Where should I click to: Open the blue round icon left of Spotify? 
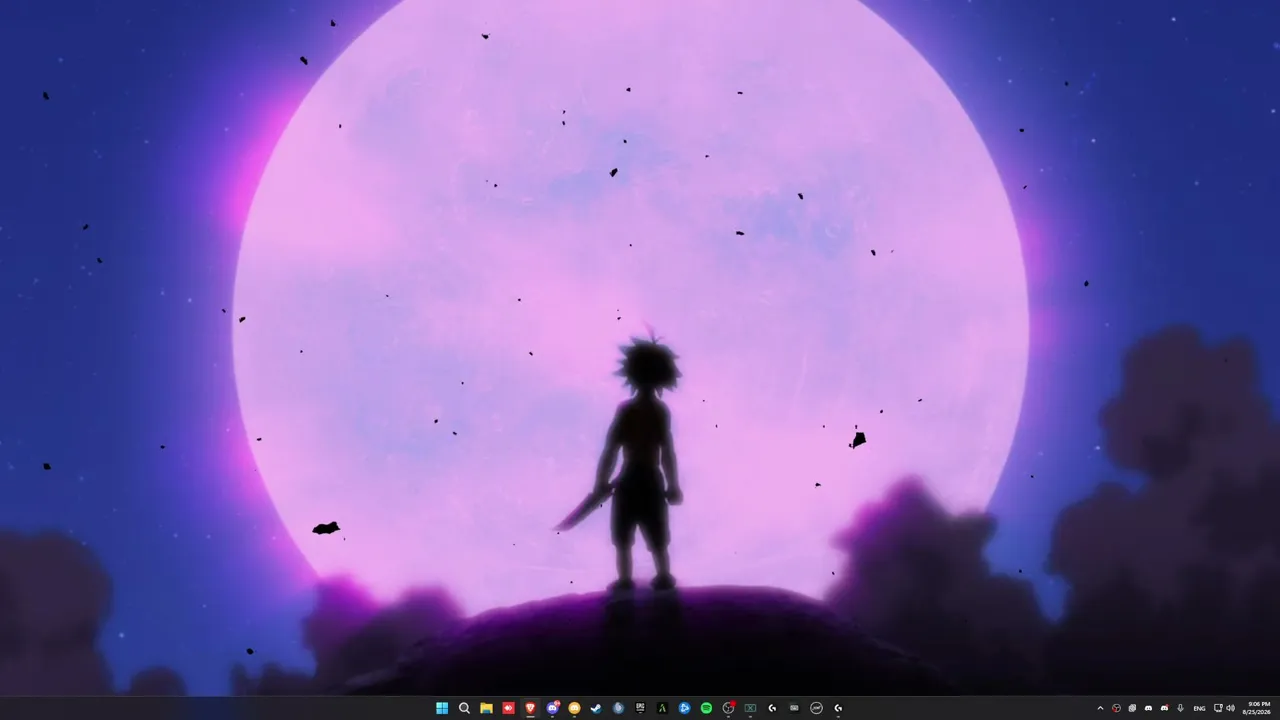(x=684, y=708)
